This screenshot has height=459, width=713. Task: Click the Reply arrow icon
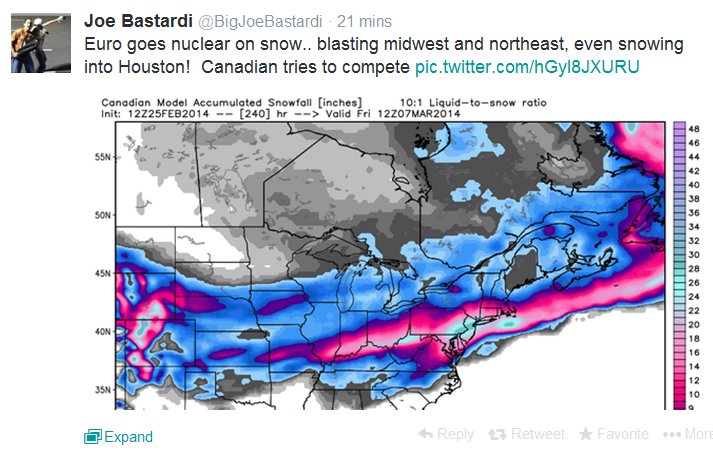pos(425,434)
